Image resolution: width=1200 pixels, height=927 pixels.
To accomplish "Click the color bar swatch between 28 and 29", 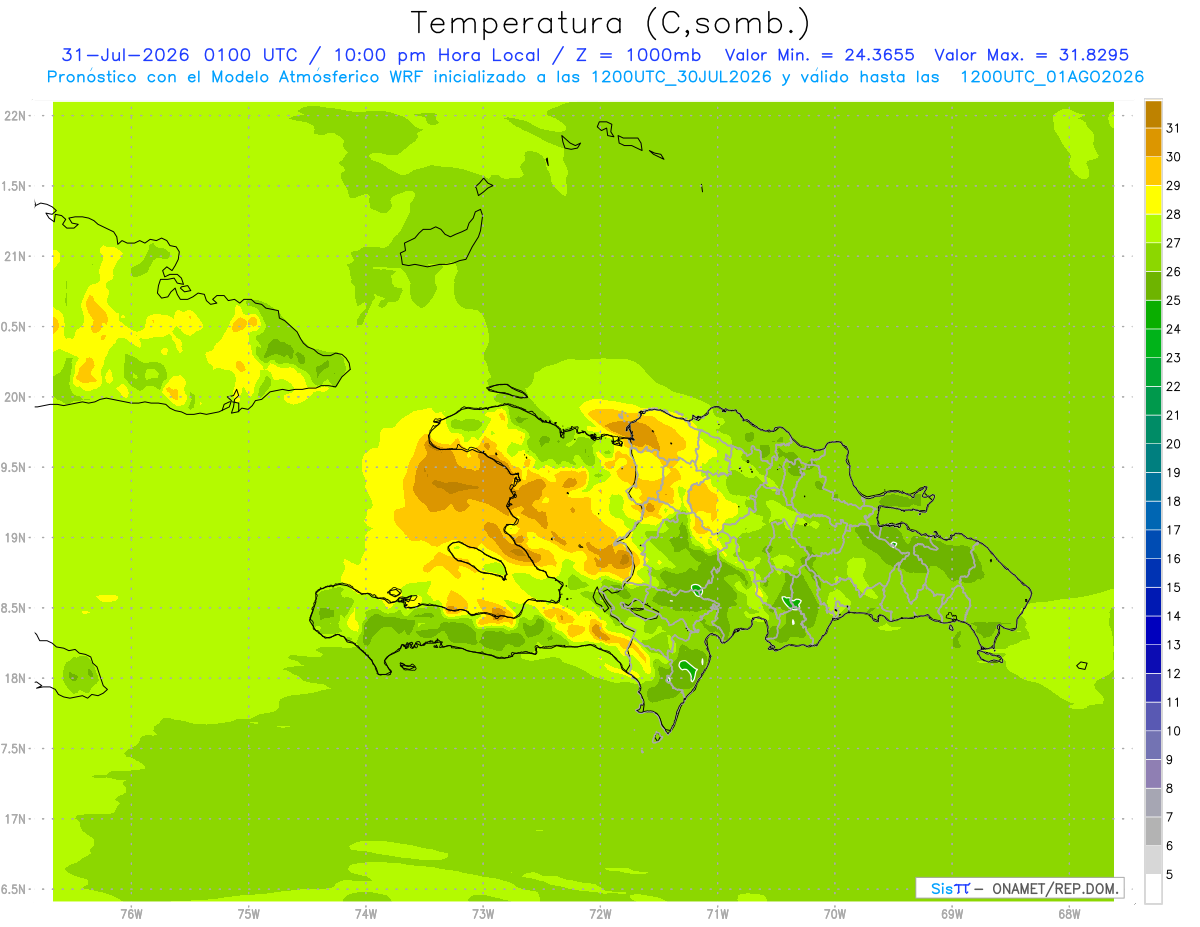I will click(1153, 200).
